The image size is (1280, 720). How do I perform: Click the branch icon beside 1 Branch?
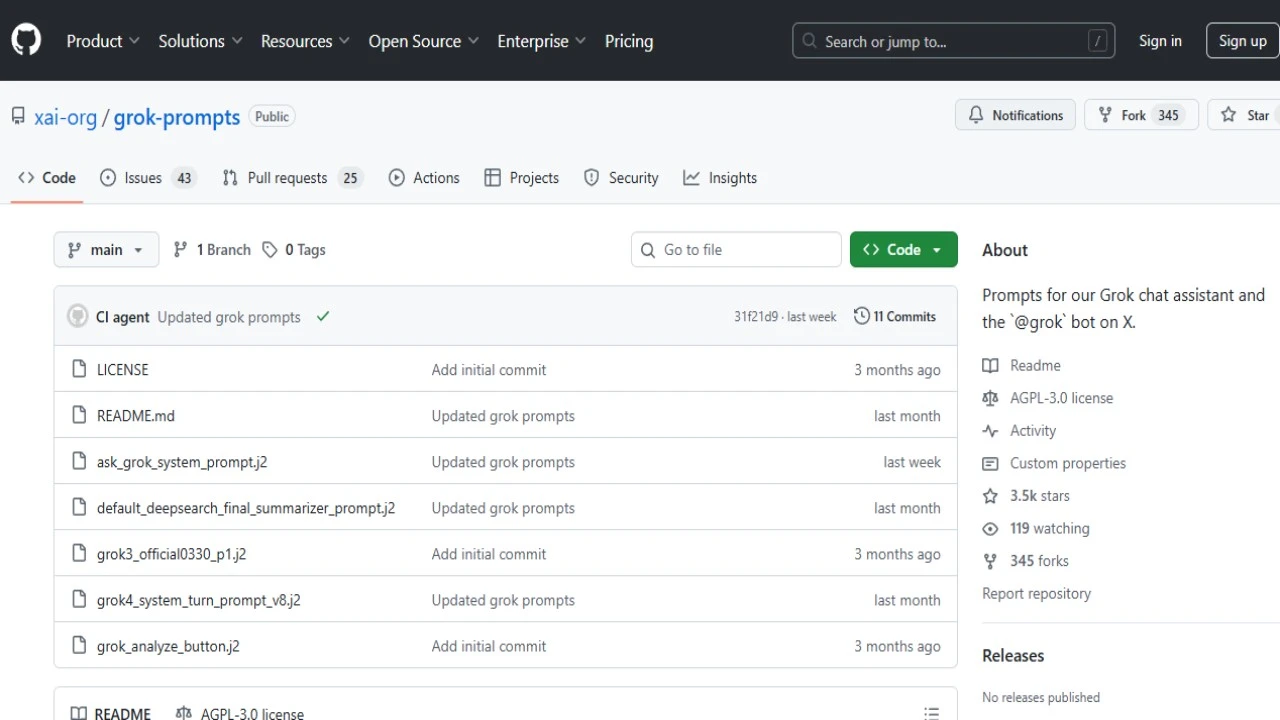coord(180,250)
